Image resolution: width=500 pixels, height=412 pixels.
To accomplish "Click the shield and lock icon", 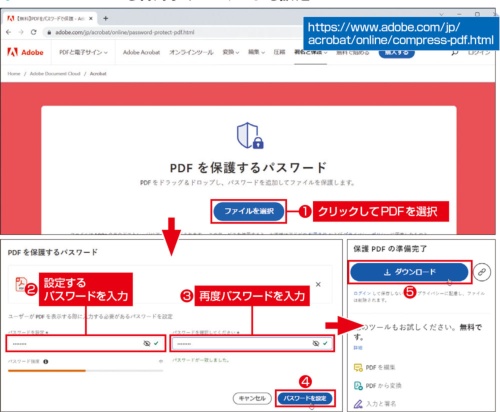I will 250,135.
